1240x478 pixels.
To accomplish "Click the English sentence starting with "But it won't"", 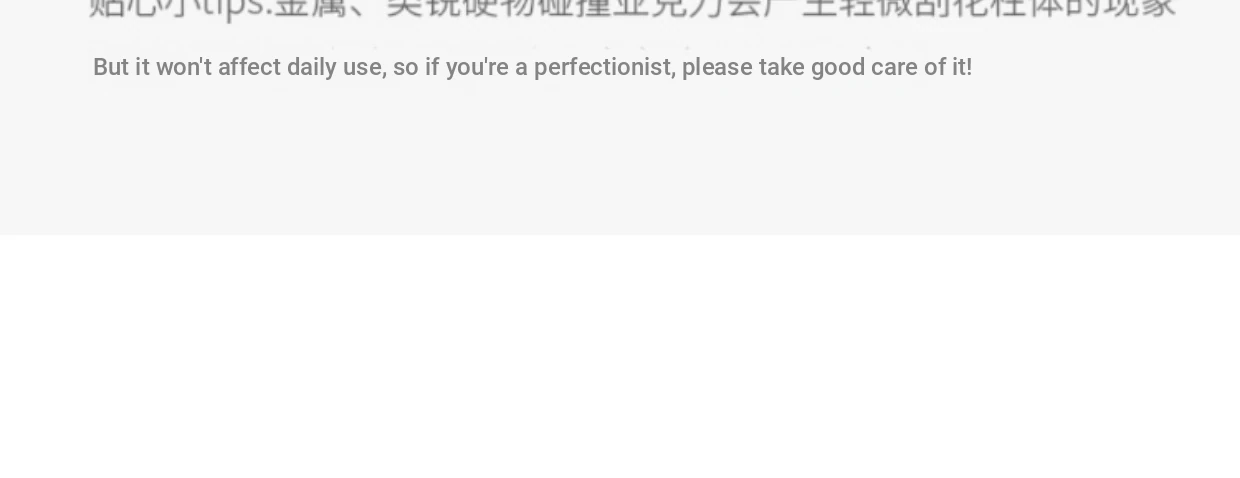I will tap(532, 67).
